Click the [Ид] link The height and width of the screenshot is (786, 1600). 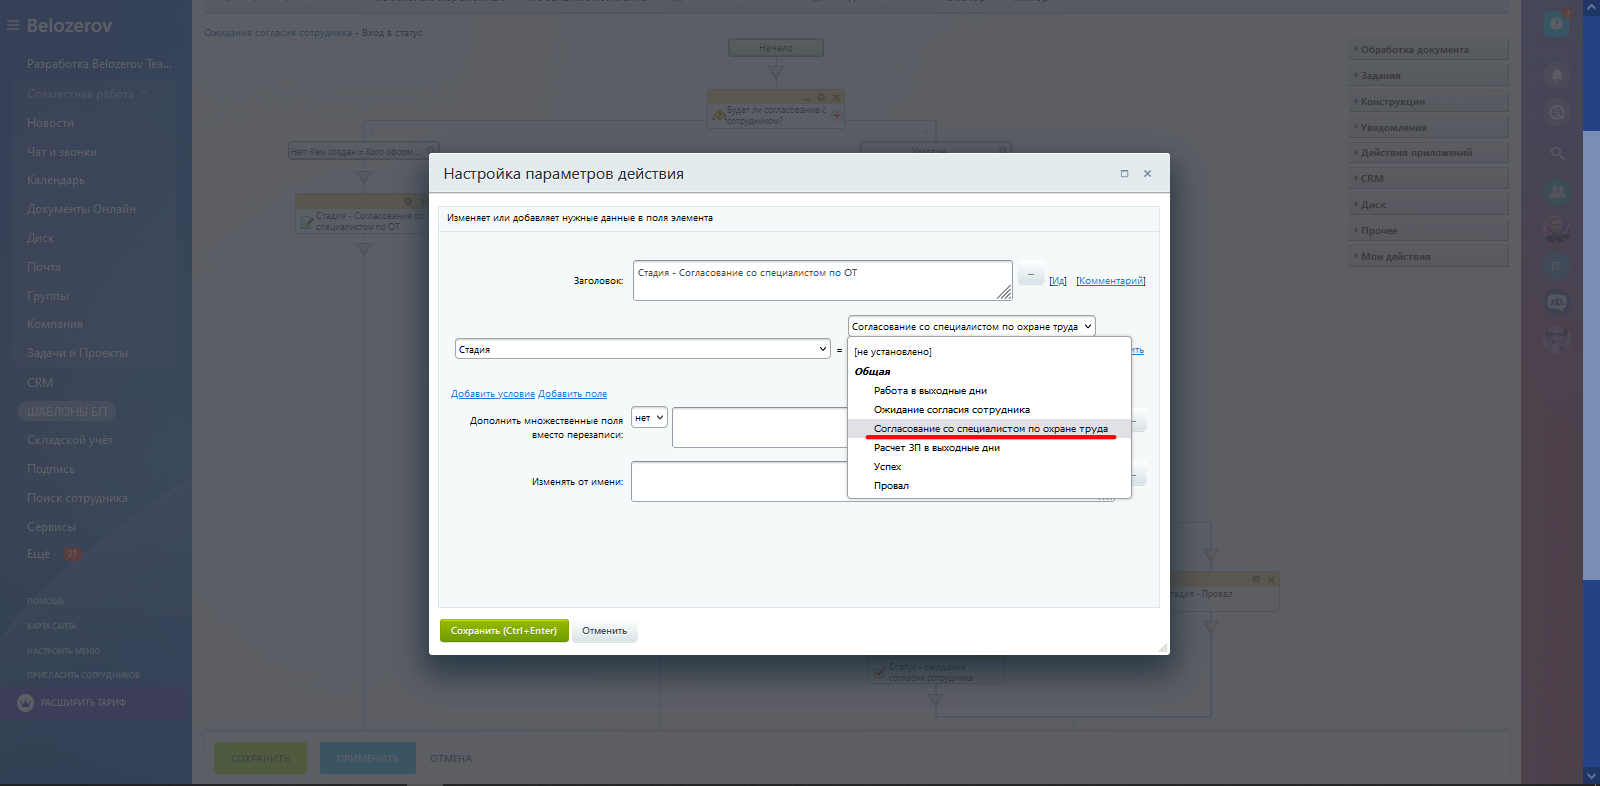pos(1058,281)
